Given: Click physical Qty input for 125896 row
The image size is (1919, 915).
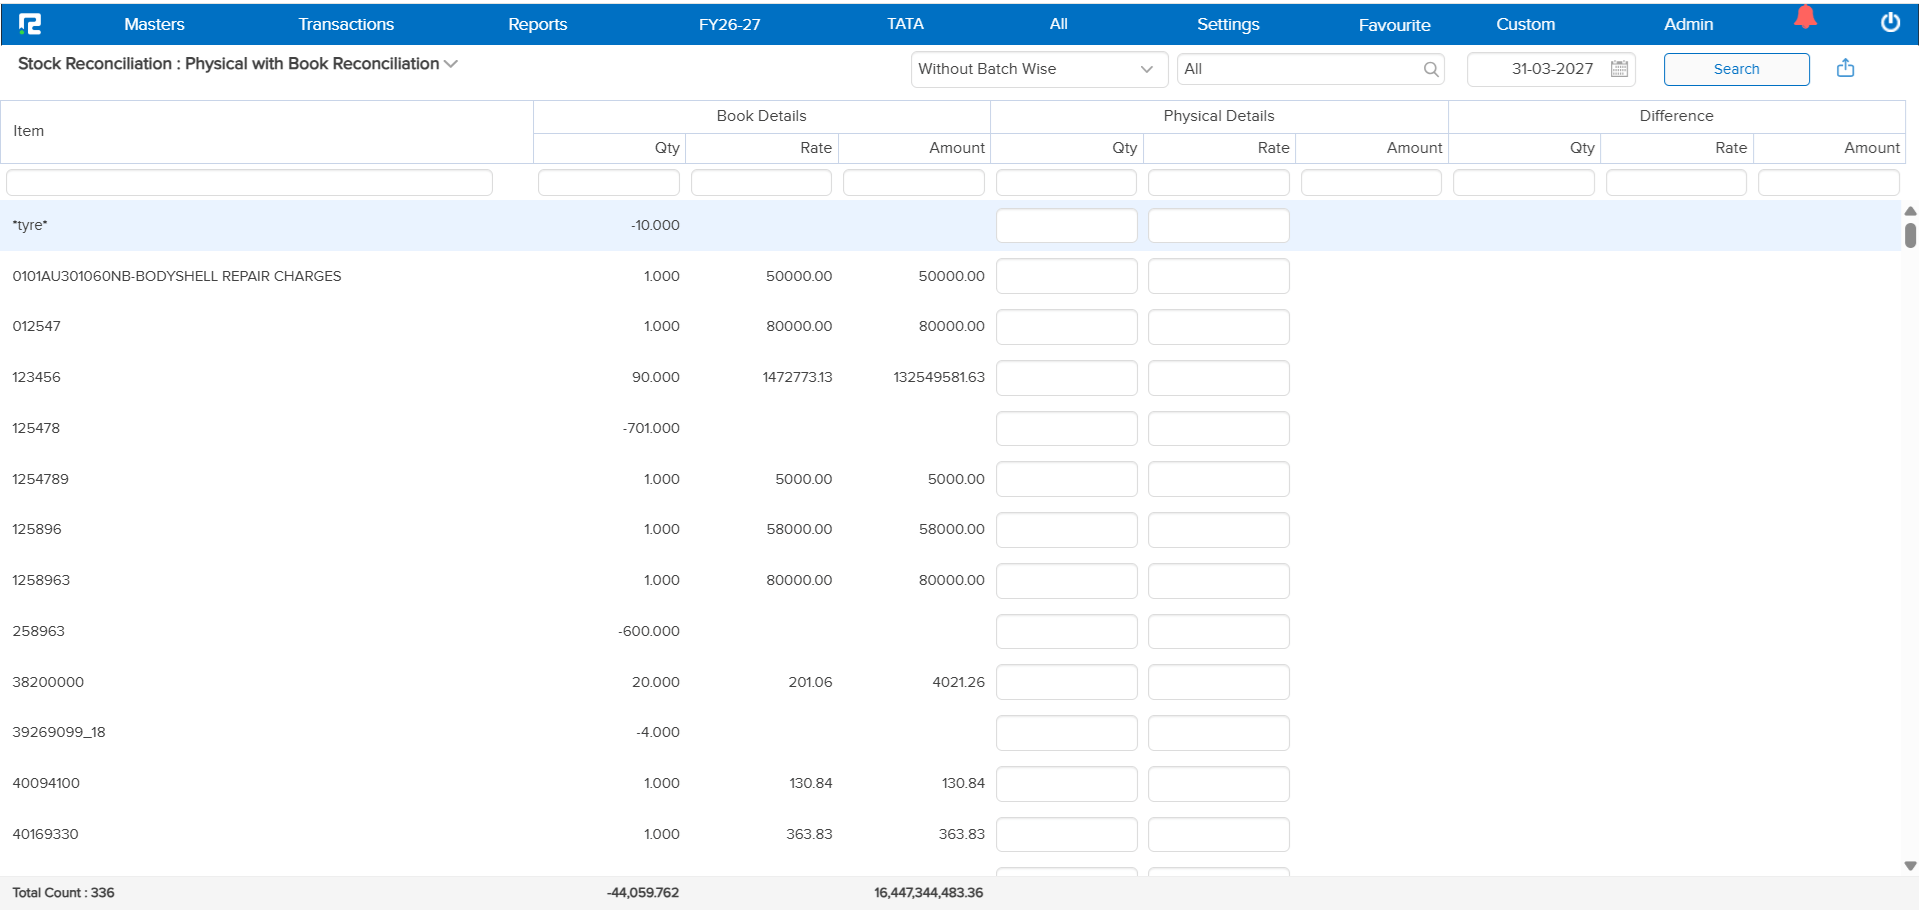Looking at the screenshot, I should coord(1066,530).
